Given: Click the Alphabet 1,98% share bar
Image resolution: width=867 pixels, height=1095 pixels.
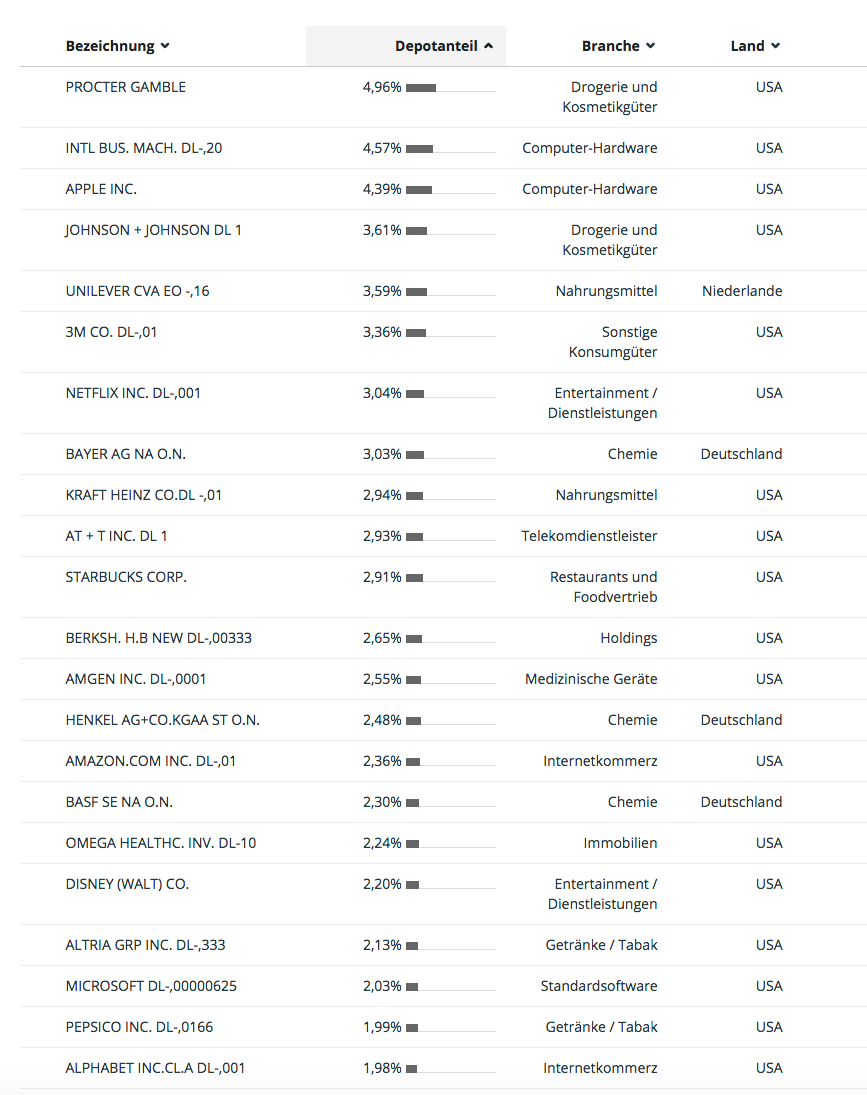Looking at the screenshot, I should (x=450, y=1068).
